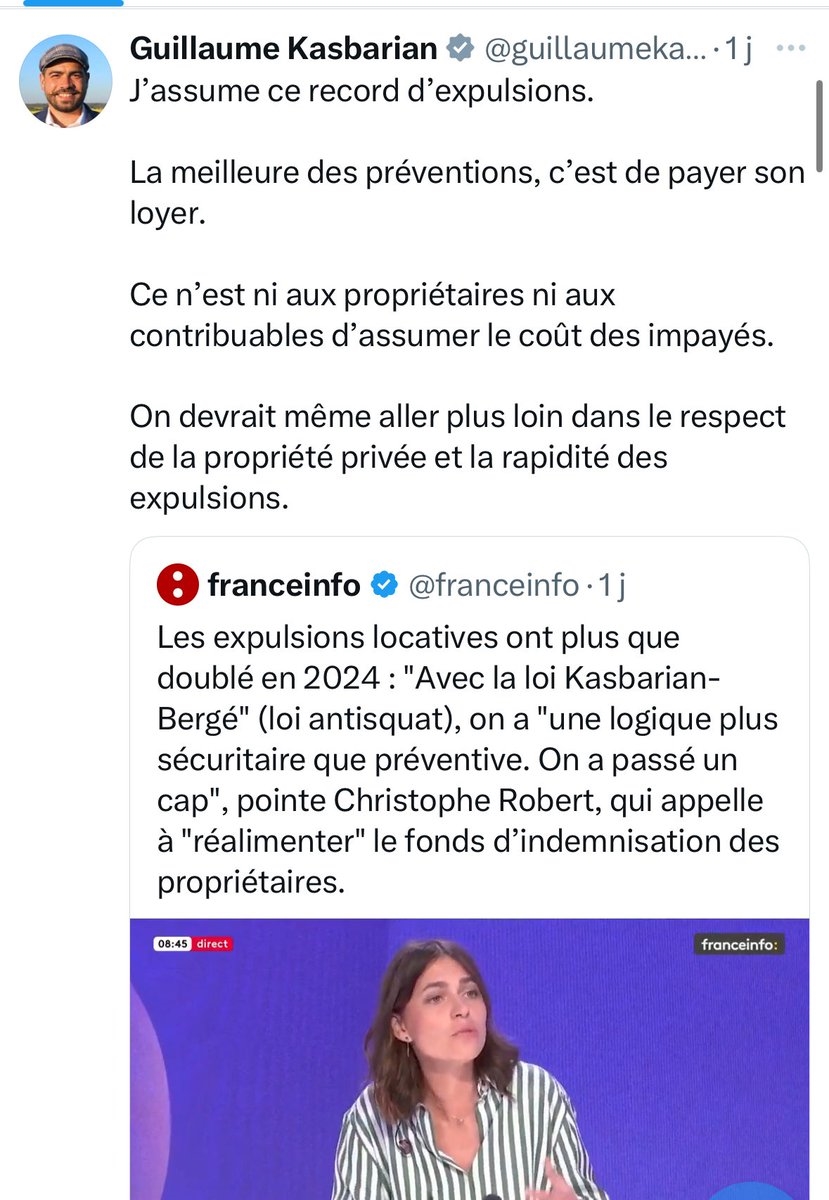Screen dimensions: 829x1200
Task: Click the franceinfo account name
Action: (284, 584)
